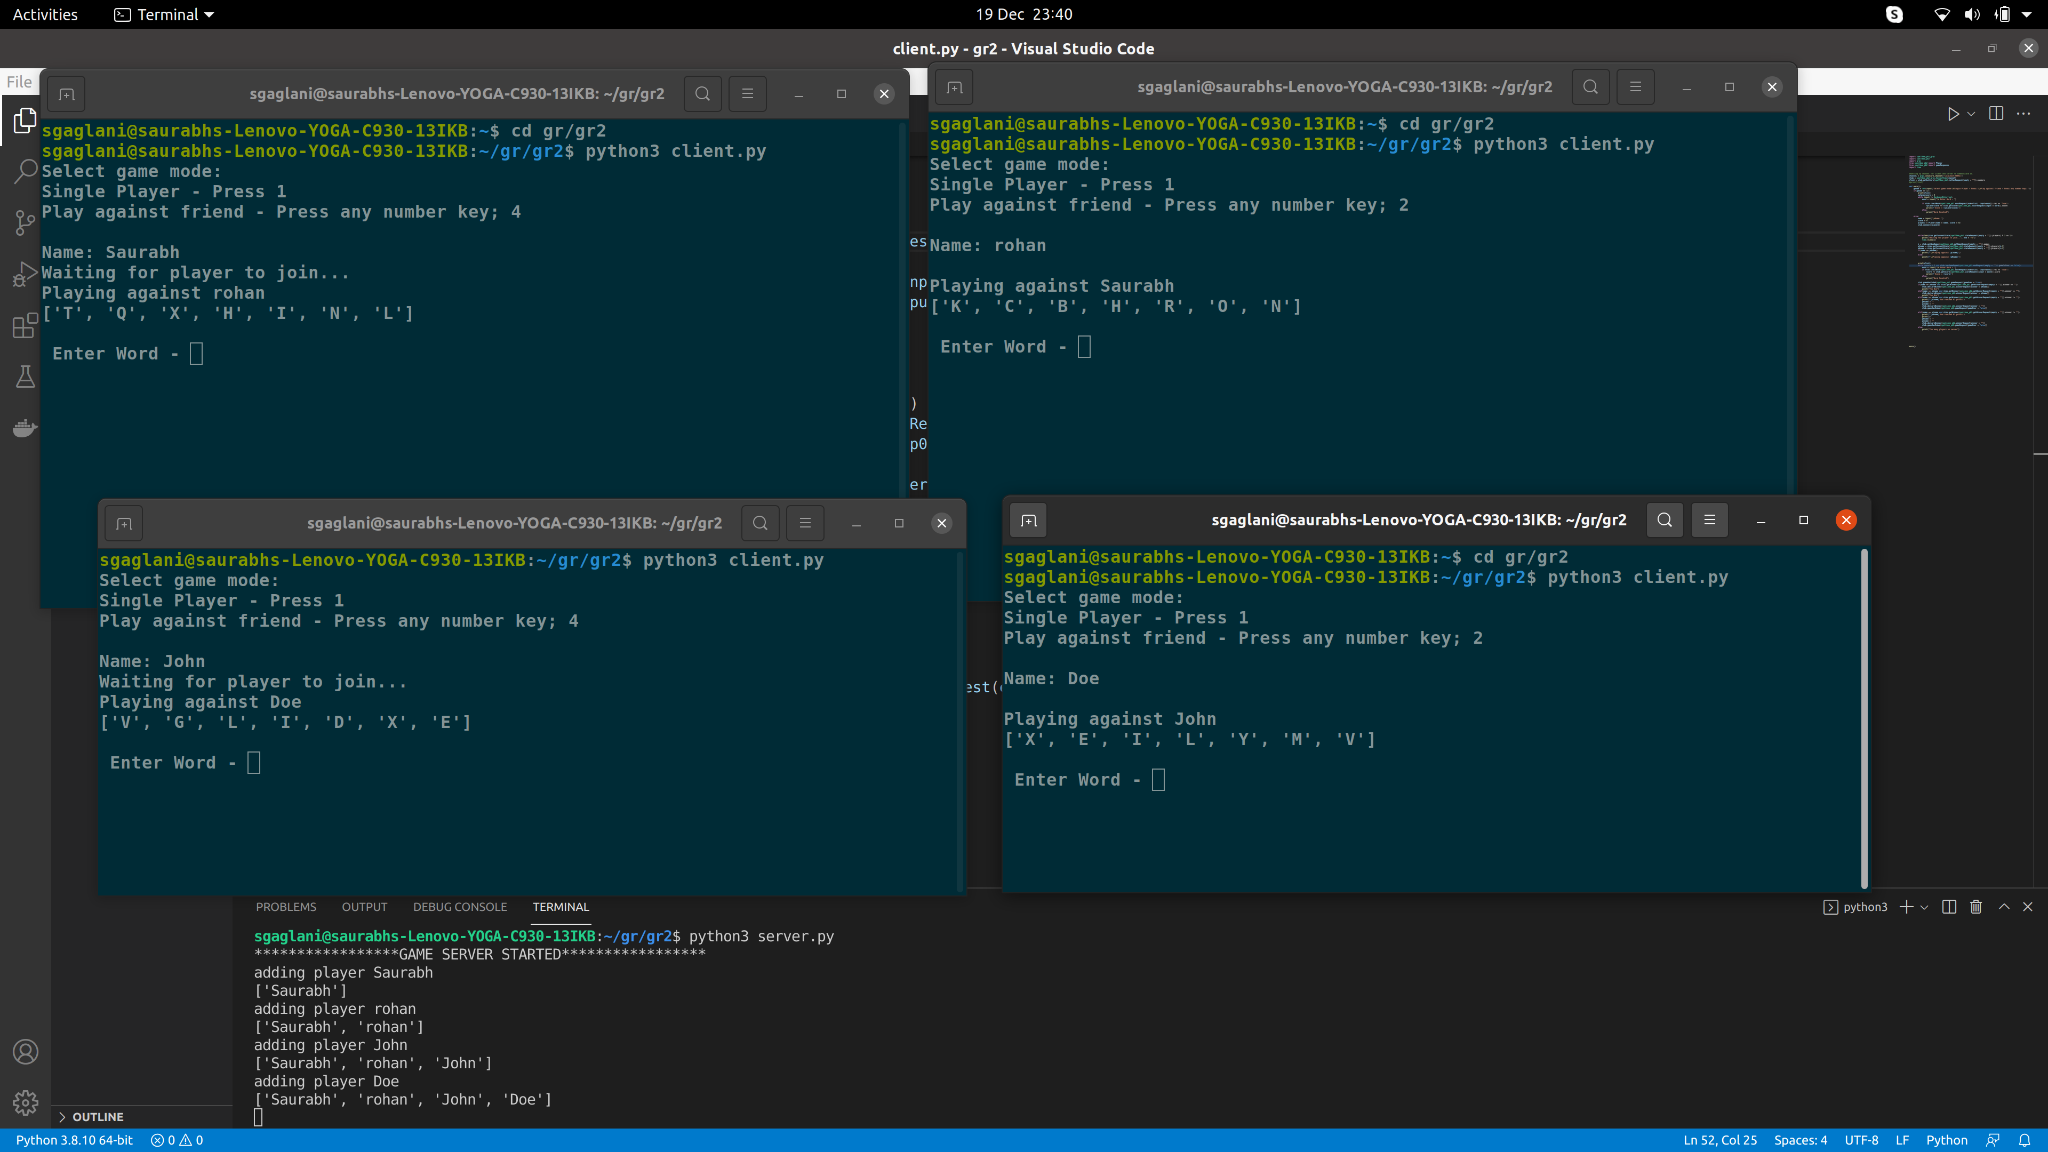Click the "adding player Saurabh" server output line

[343, 972]
